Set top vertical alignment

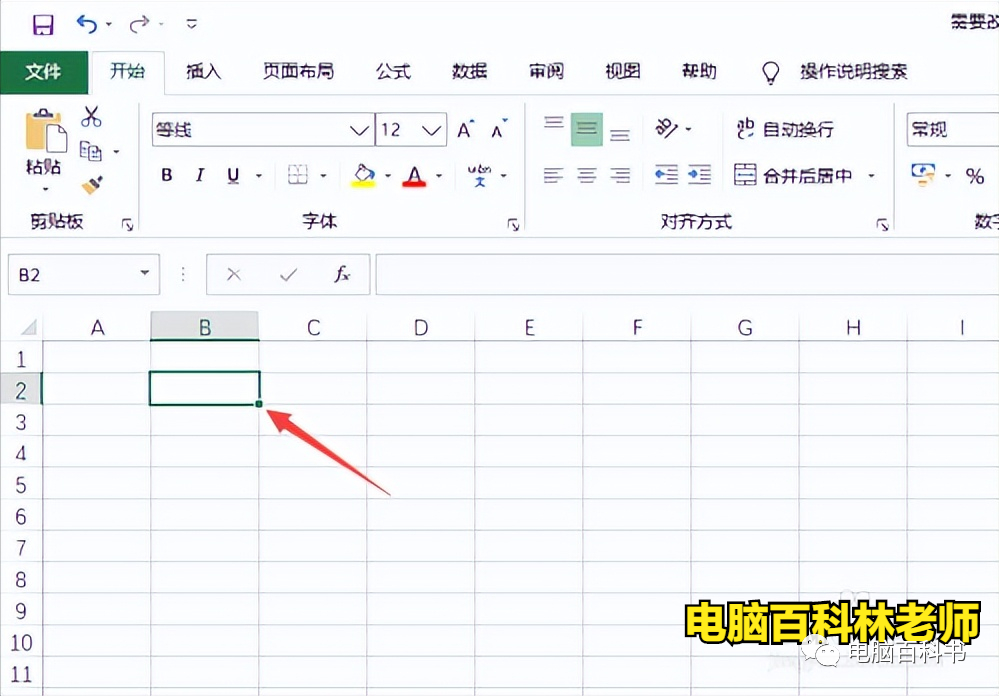click(553, 123)
